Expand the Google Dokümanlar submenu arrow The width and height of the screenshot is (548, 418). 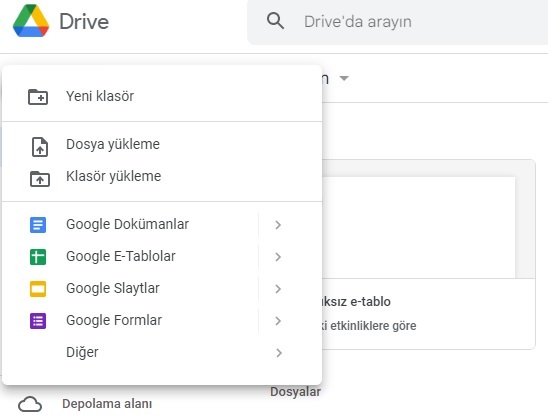click(x=278, y=225)
